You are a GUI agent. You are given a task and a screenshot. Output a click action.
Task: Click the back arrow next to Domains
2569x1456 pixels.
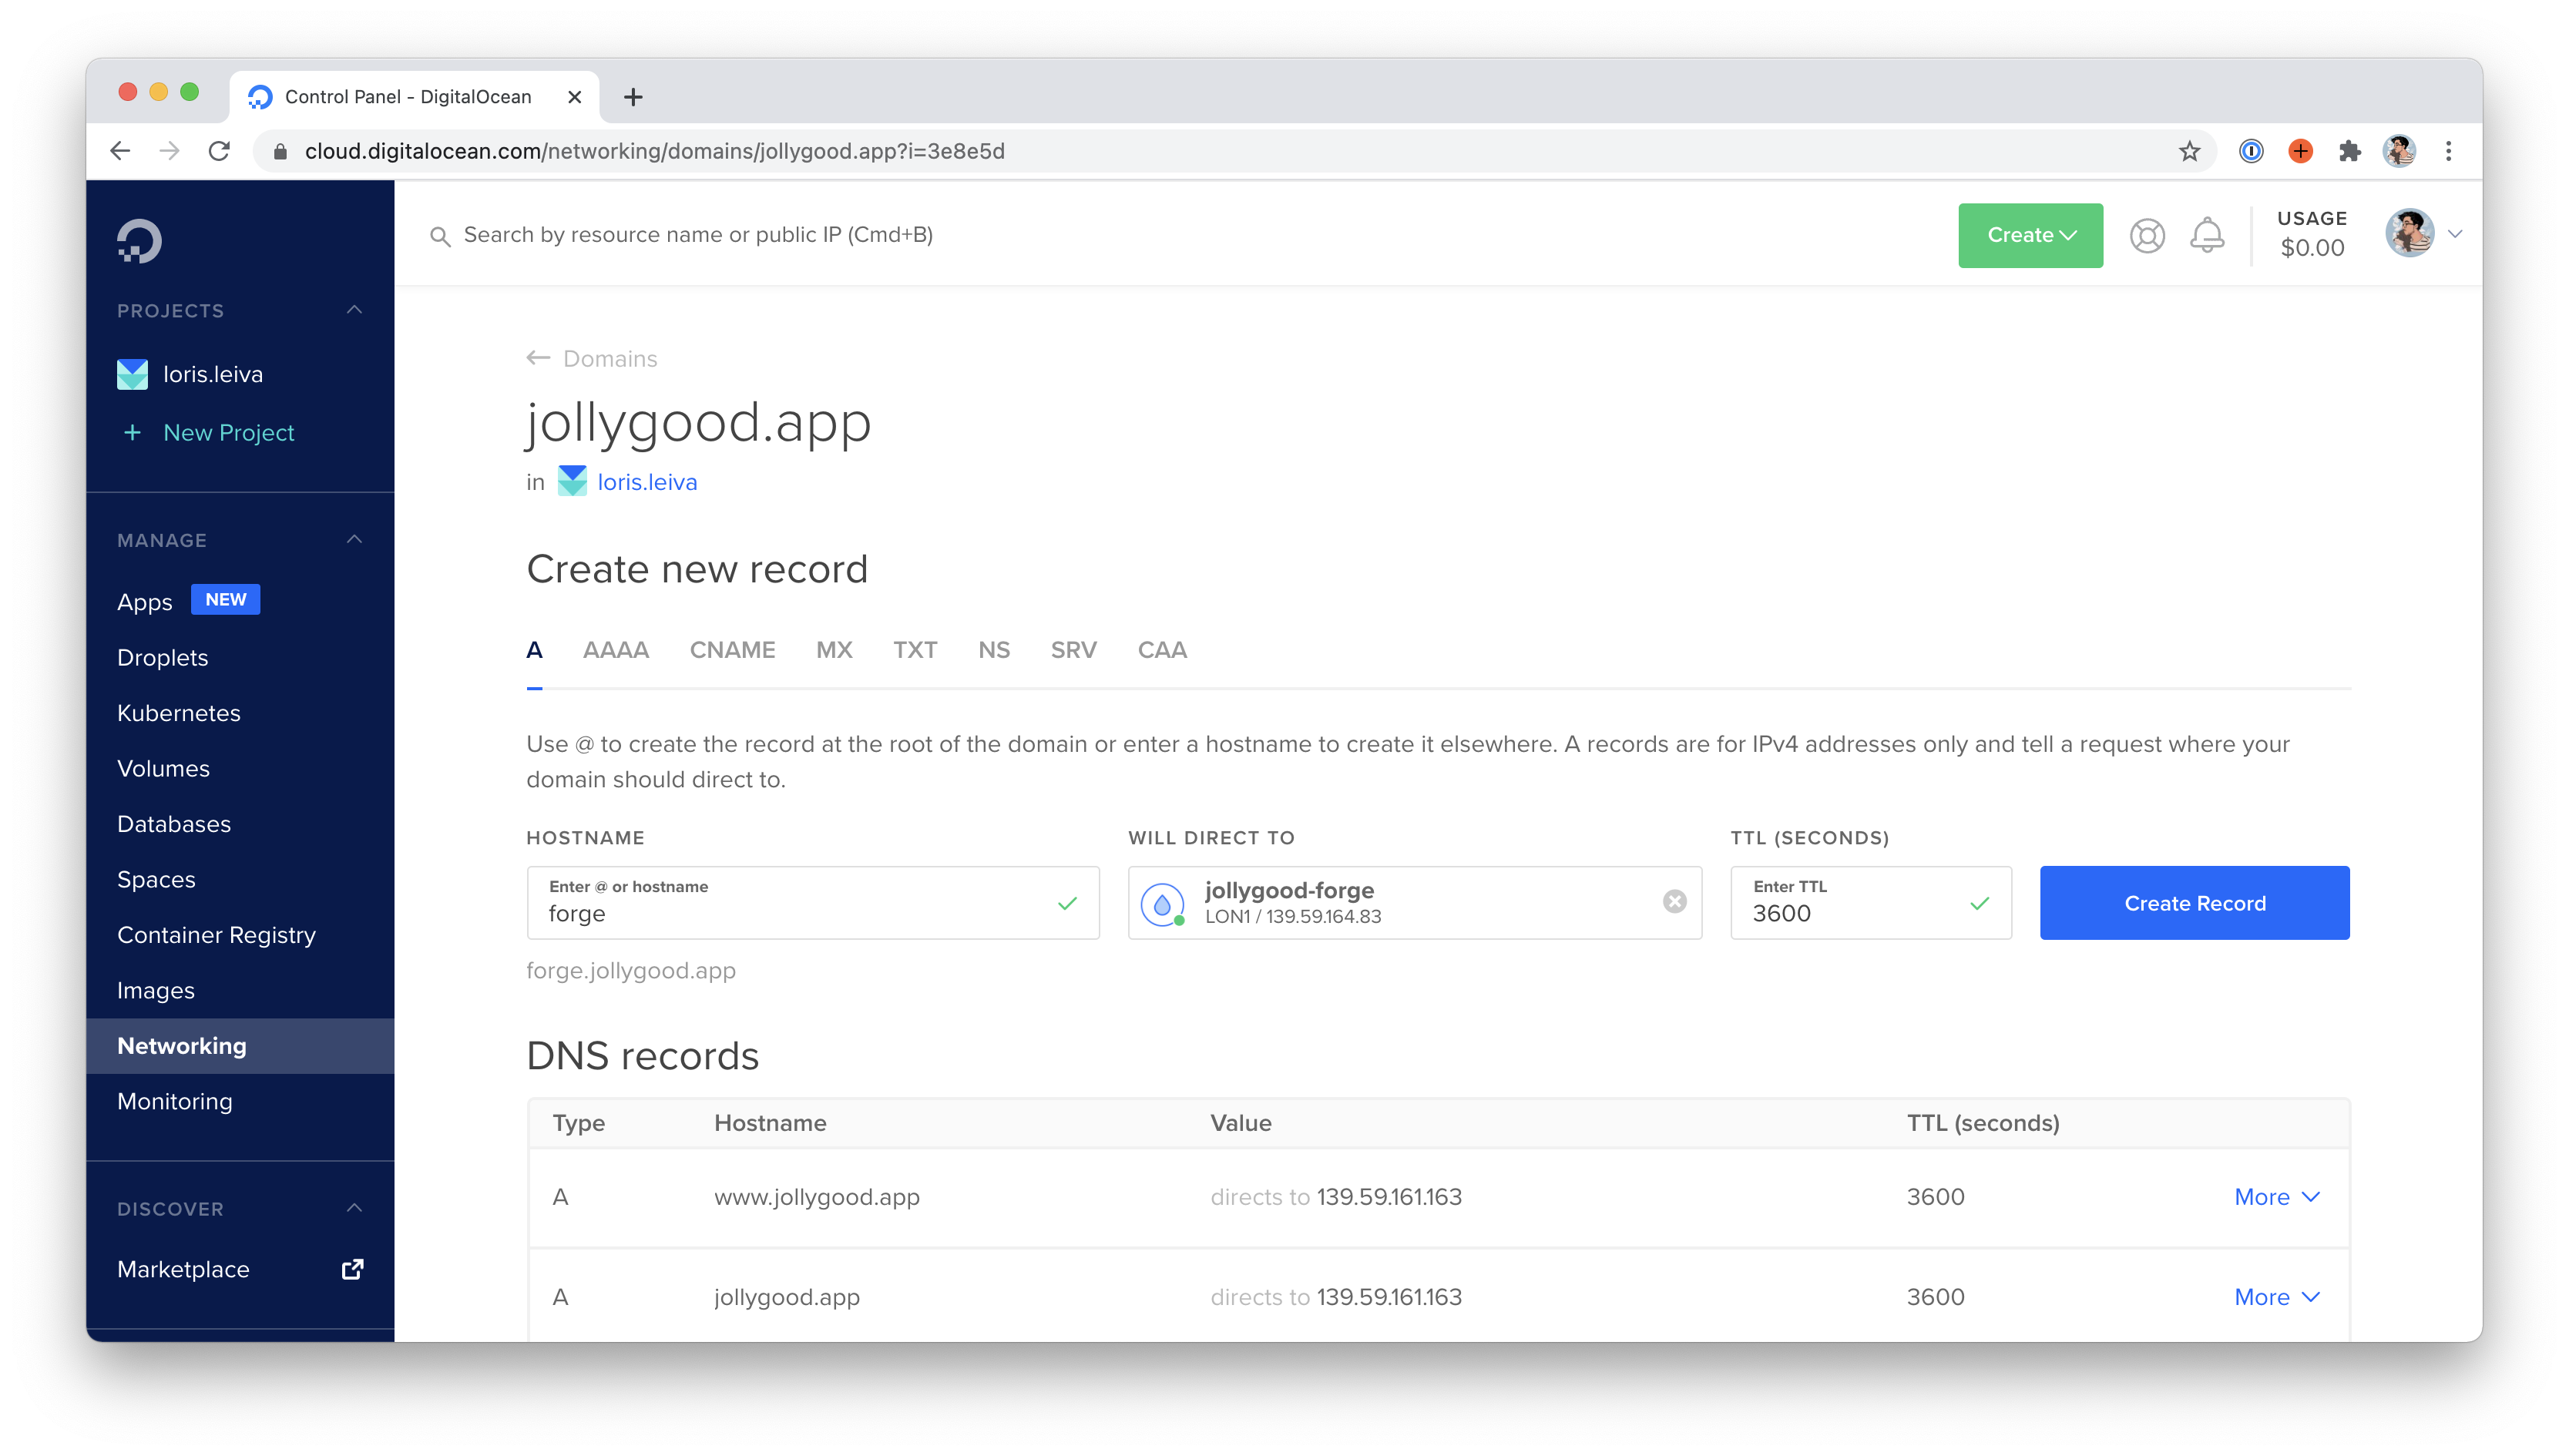point(538,358)
